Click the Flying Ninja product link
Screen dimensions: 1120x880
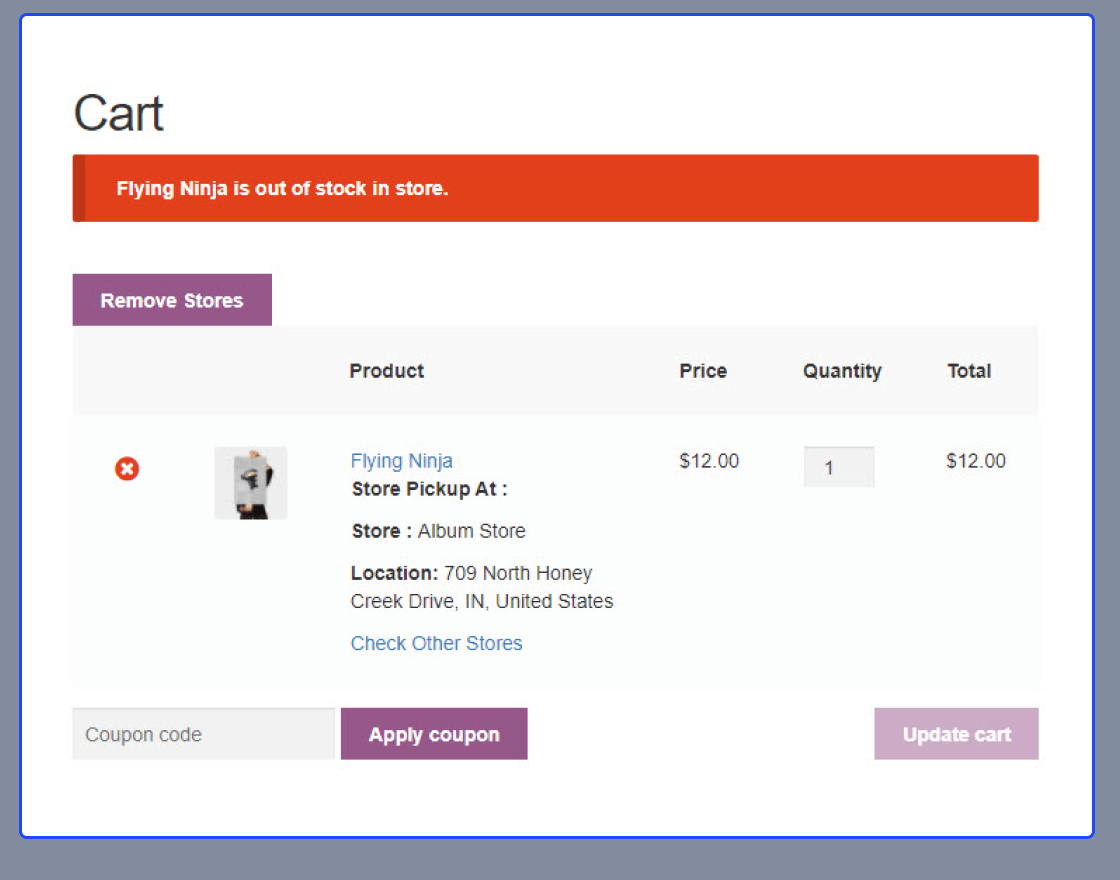[401, 461]
